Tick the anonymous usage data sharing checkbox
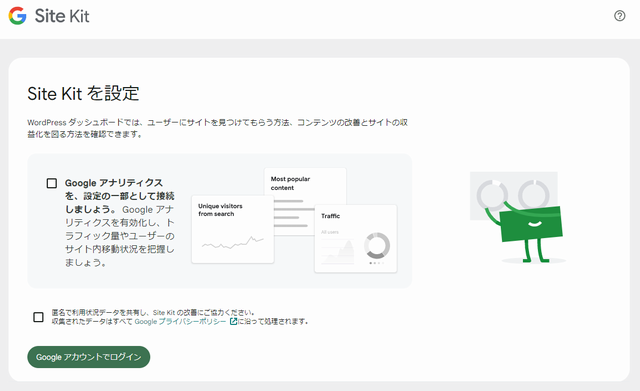Viewport: 640px width, 391px height. click(38, 317)
